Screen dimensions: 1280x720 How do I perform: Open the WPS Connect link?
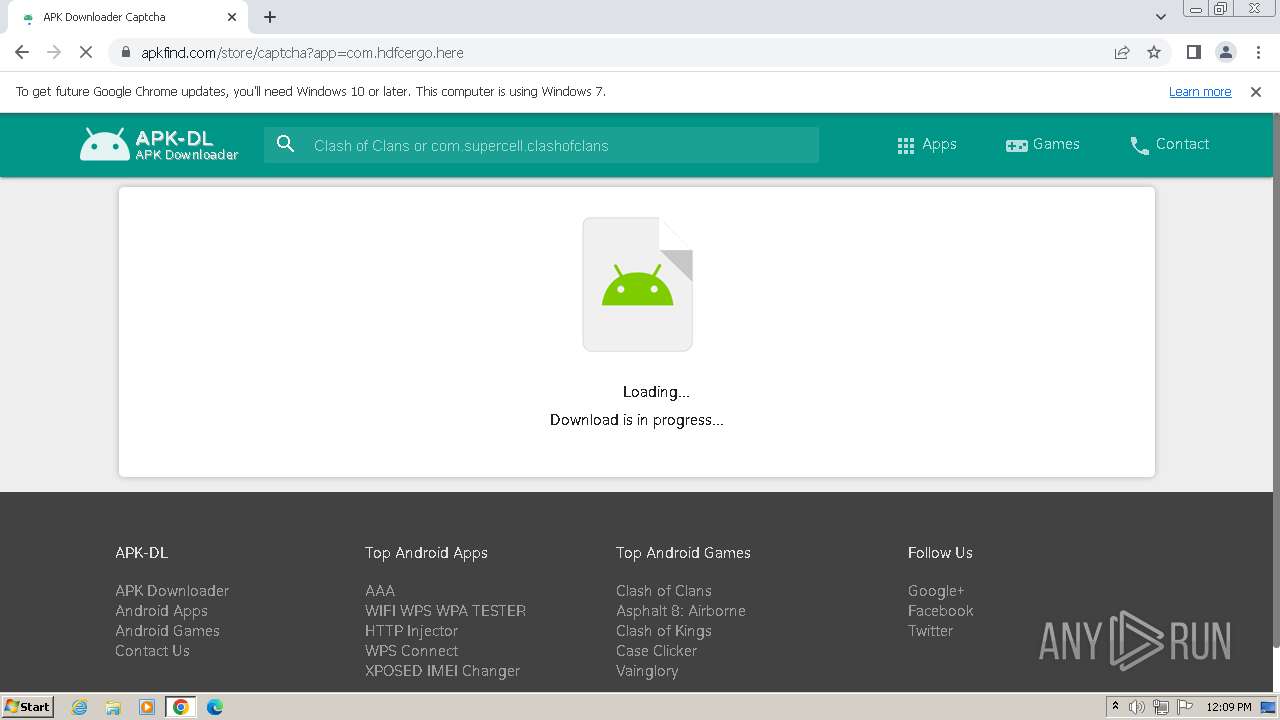[411, 651]
